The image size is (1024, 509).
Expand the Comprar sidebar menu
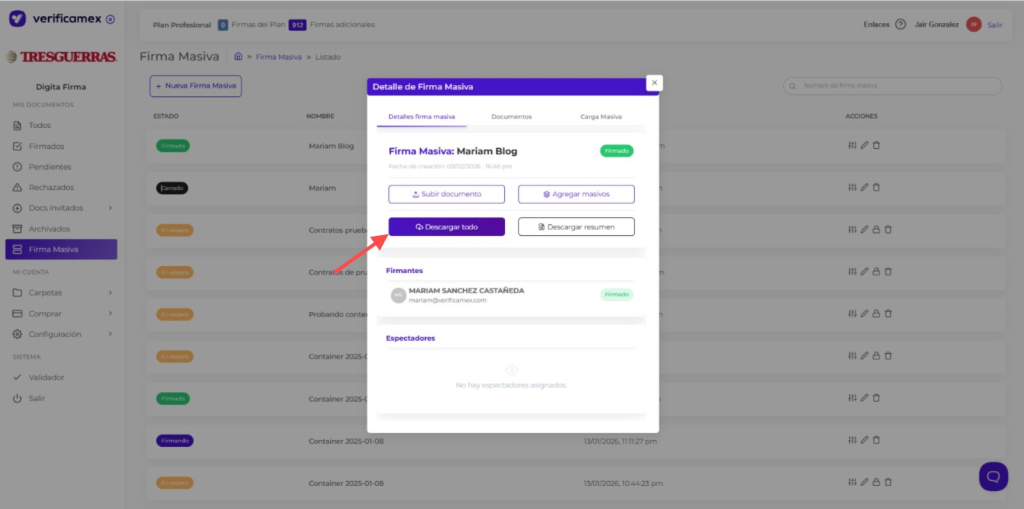pos(109,313)
